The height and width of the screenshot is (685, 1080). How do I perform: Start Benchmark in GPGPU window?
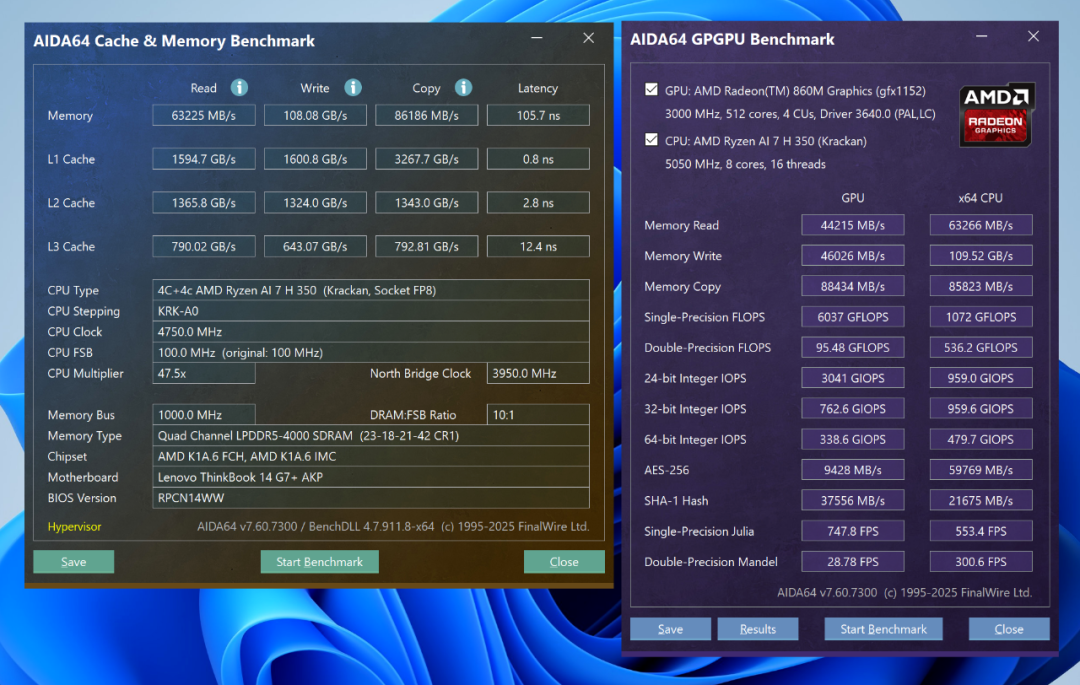[884, 629]
